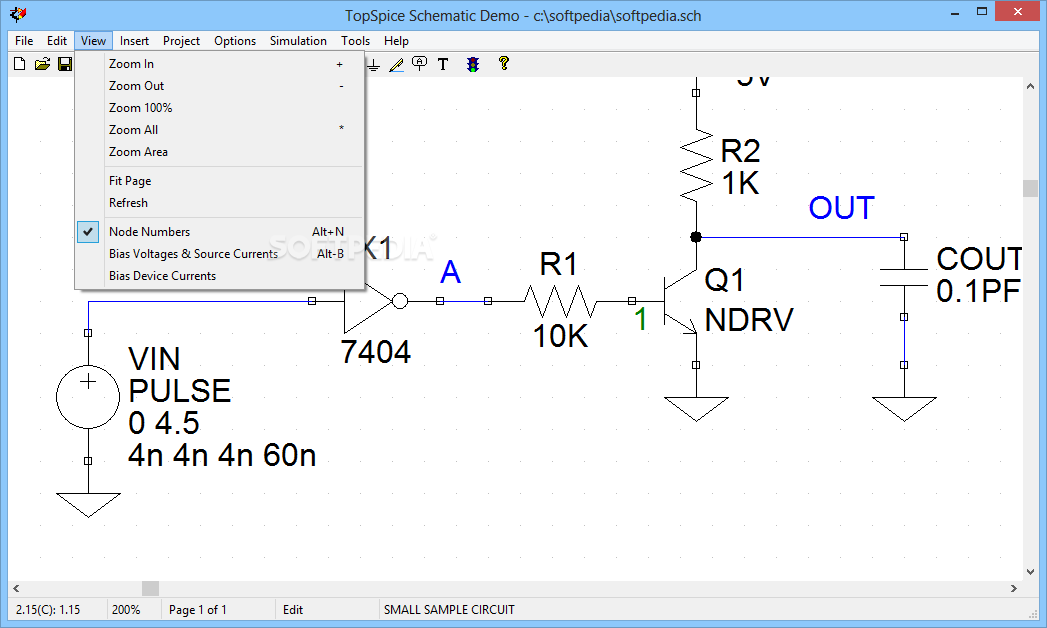The width and height of the screenshot is (1047, 628).
Task: Click the yellow question mark help icon
Action: (x=504, y=63)
